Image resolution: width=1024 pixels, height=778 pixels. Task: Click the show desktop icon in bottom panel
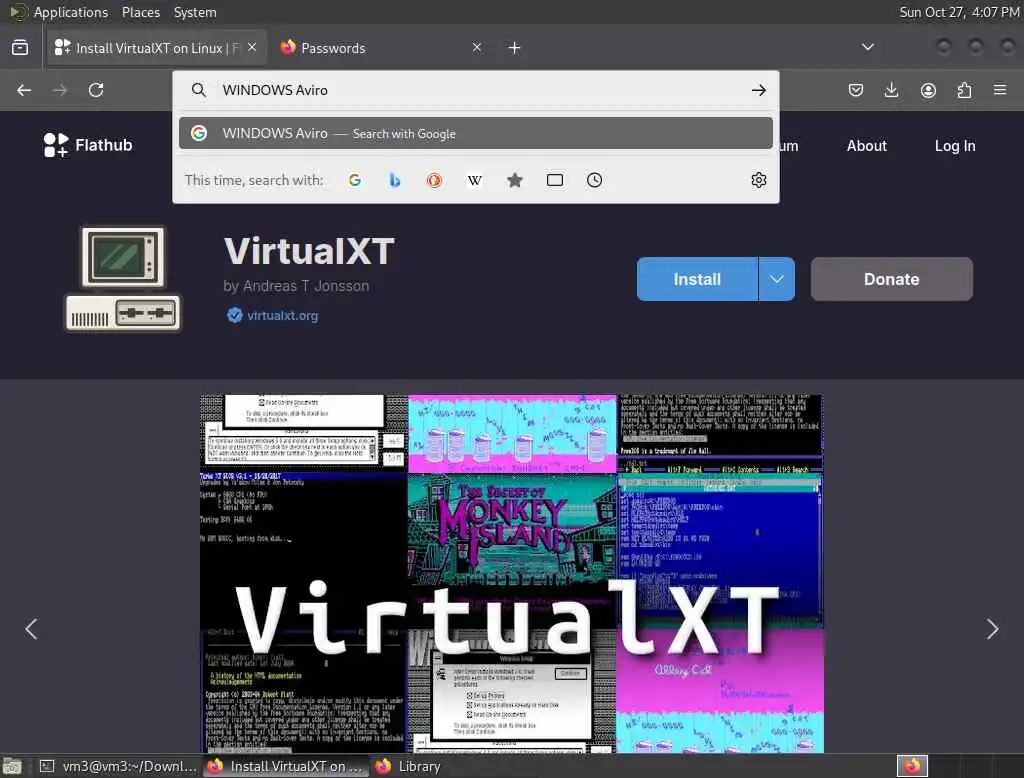click(12, 766)
